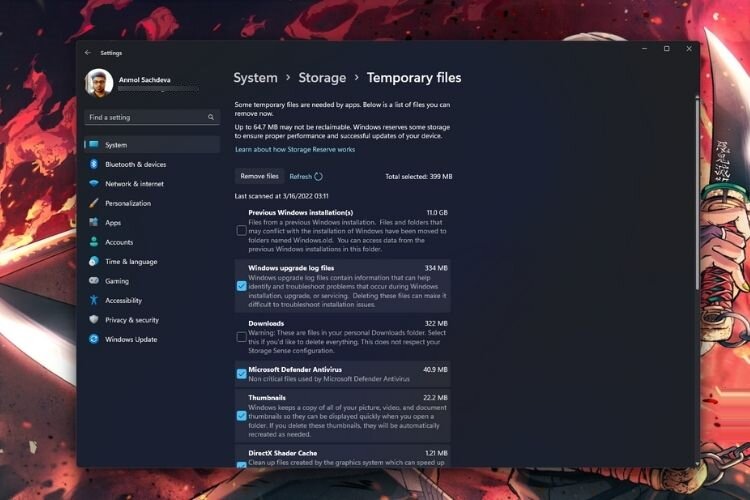The width and height of the screenshot is (750, 500).
Task: Open Windows Update sync icon
Action: click(x=94, y=339)
